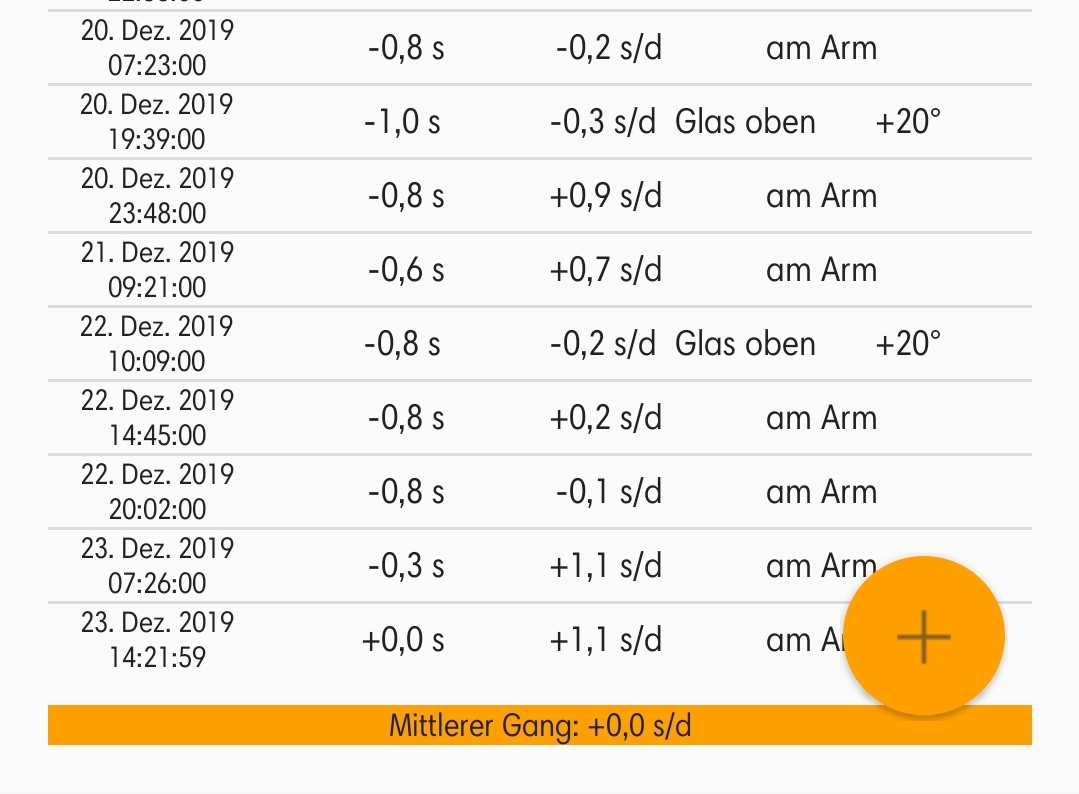Tap the +0,0 s deviation value
Viewport: 1079px width, 794px height.
click(x=402, y=640)
